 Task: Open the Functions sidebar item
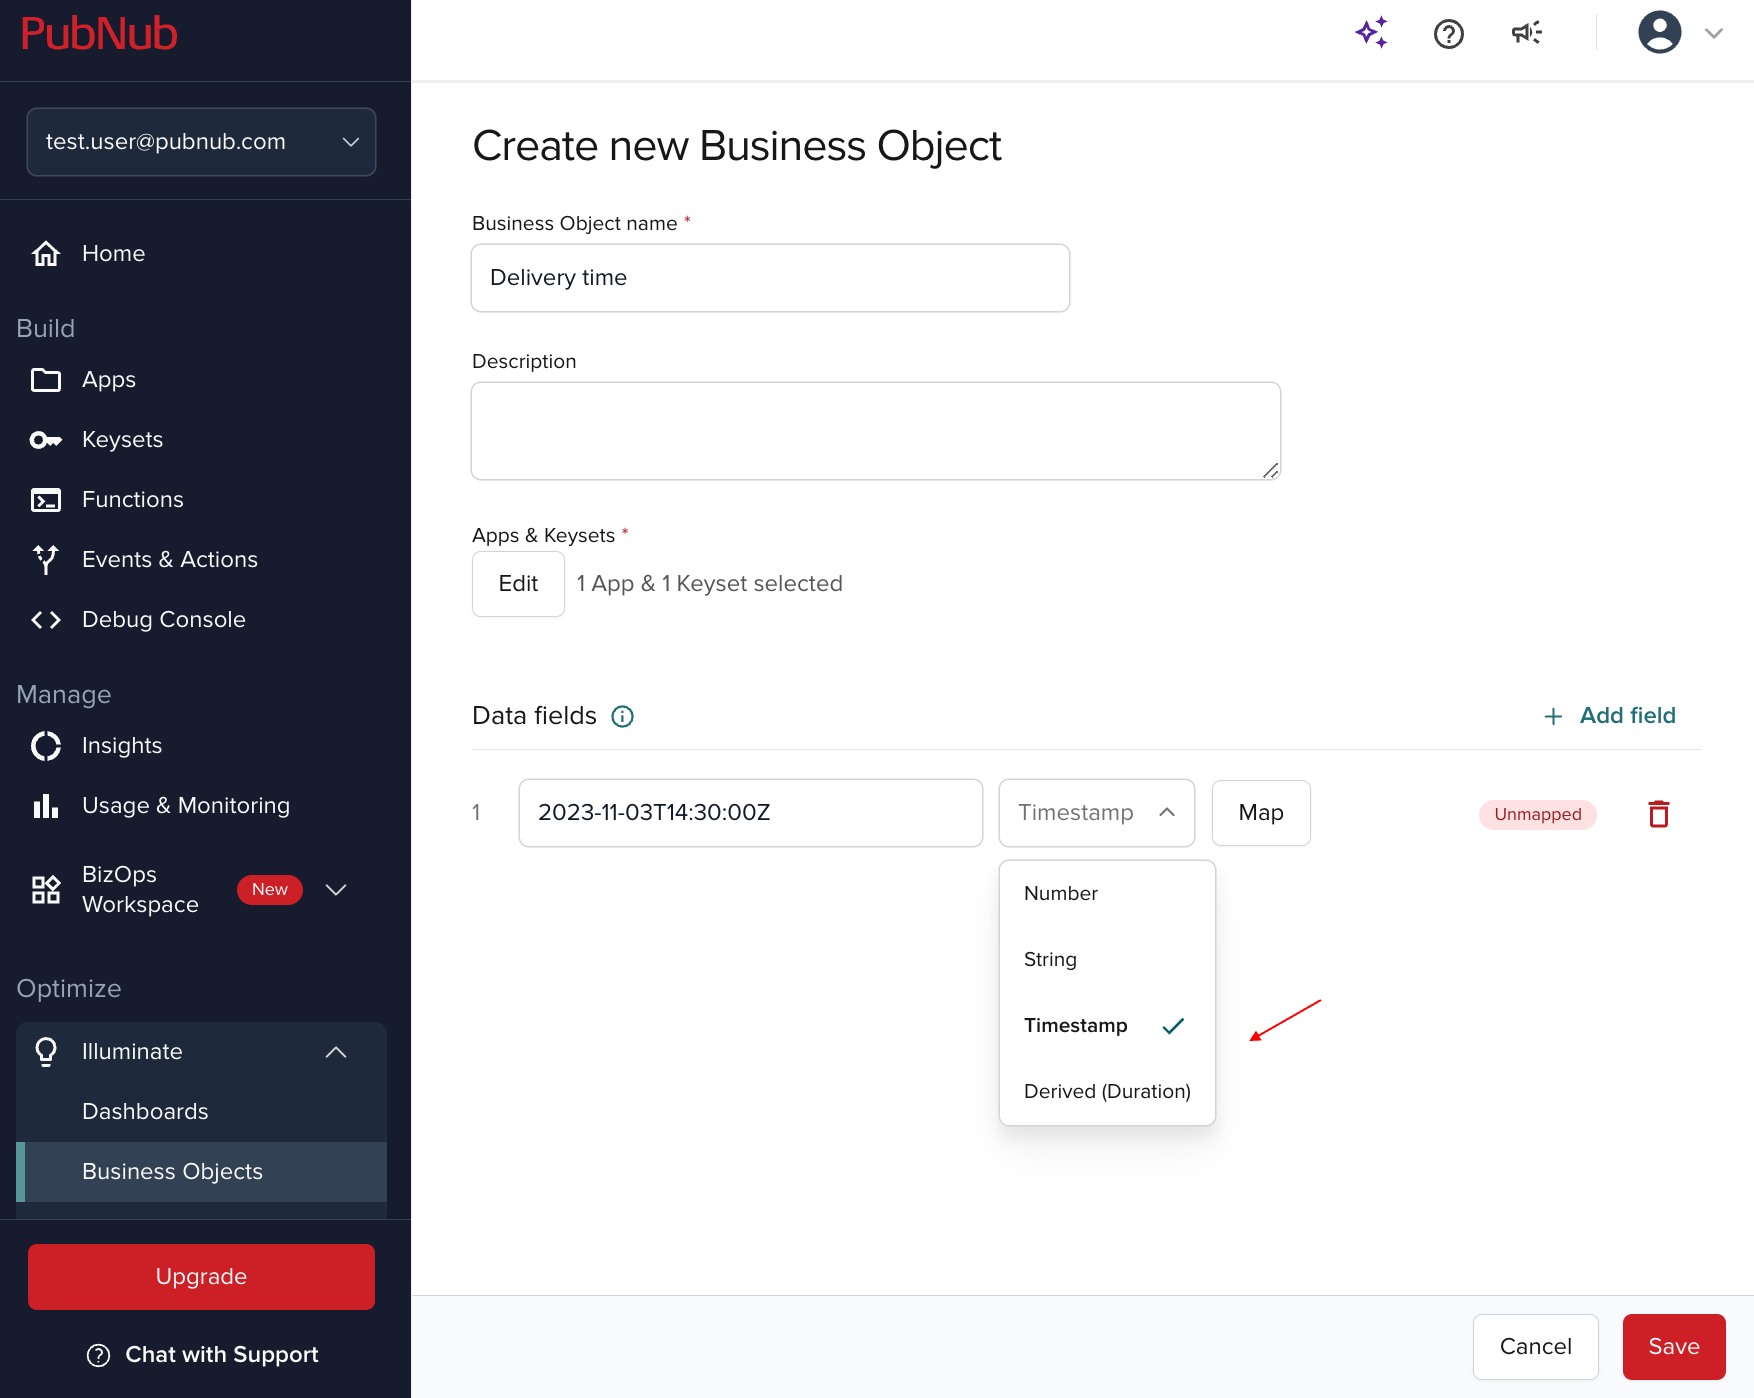tap(132, 500)
